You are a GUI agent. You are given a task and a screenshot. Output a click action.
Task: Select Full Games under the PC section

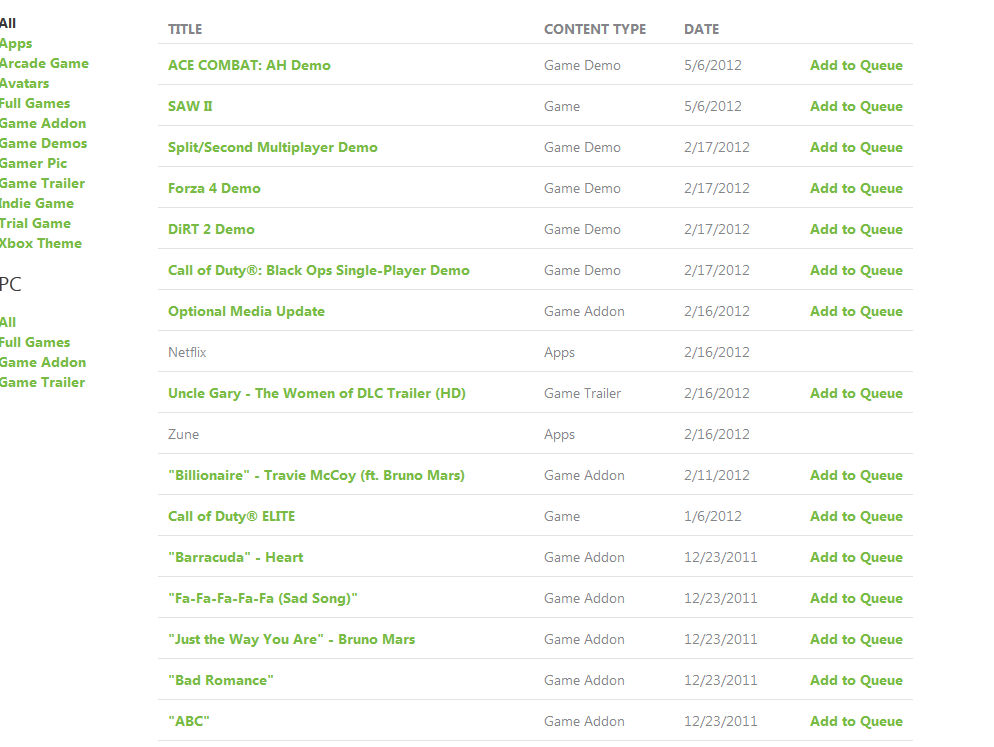35,342
